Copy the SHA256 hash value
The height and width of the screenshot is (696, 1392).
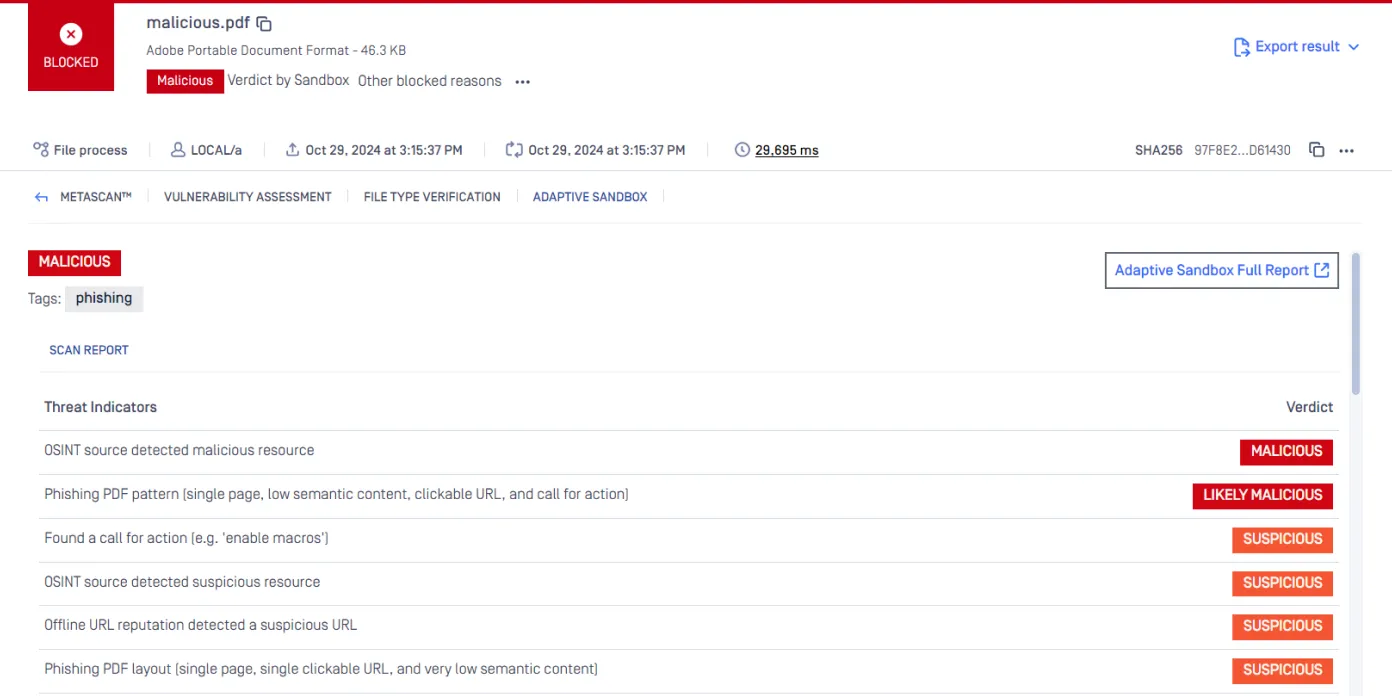(1316, 150)
